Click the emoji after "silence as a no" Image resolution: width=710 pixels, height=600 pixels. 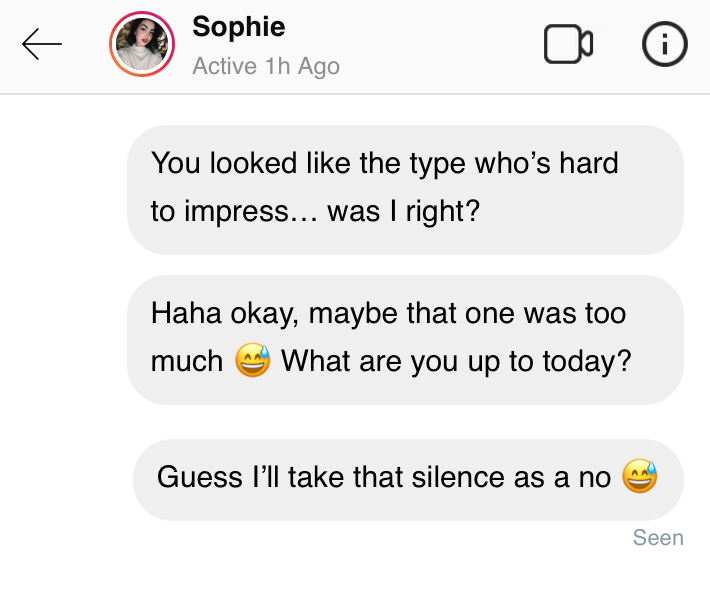coord(640,476)
